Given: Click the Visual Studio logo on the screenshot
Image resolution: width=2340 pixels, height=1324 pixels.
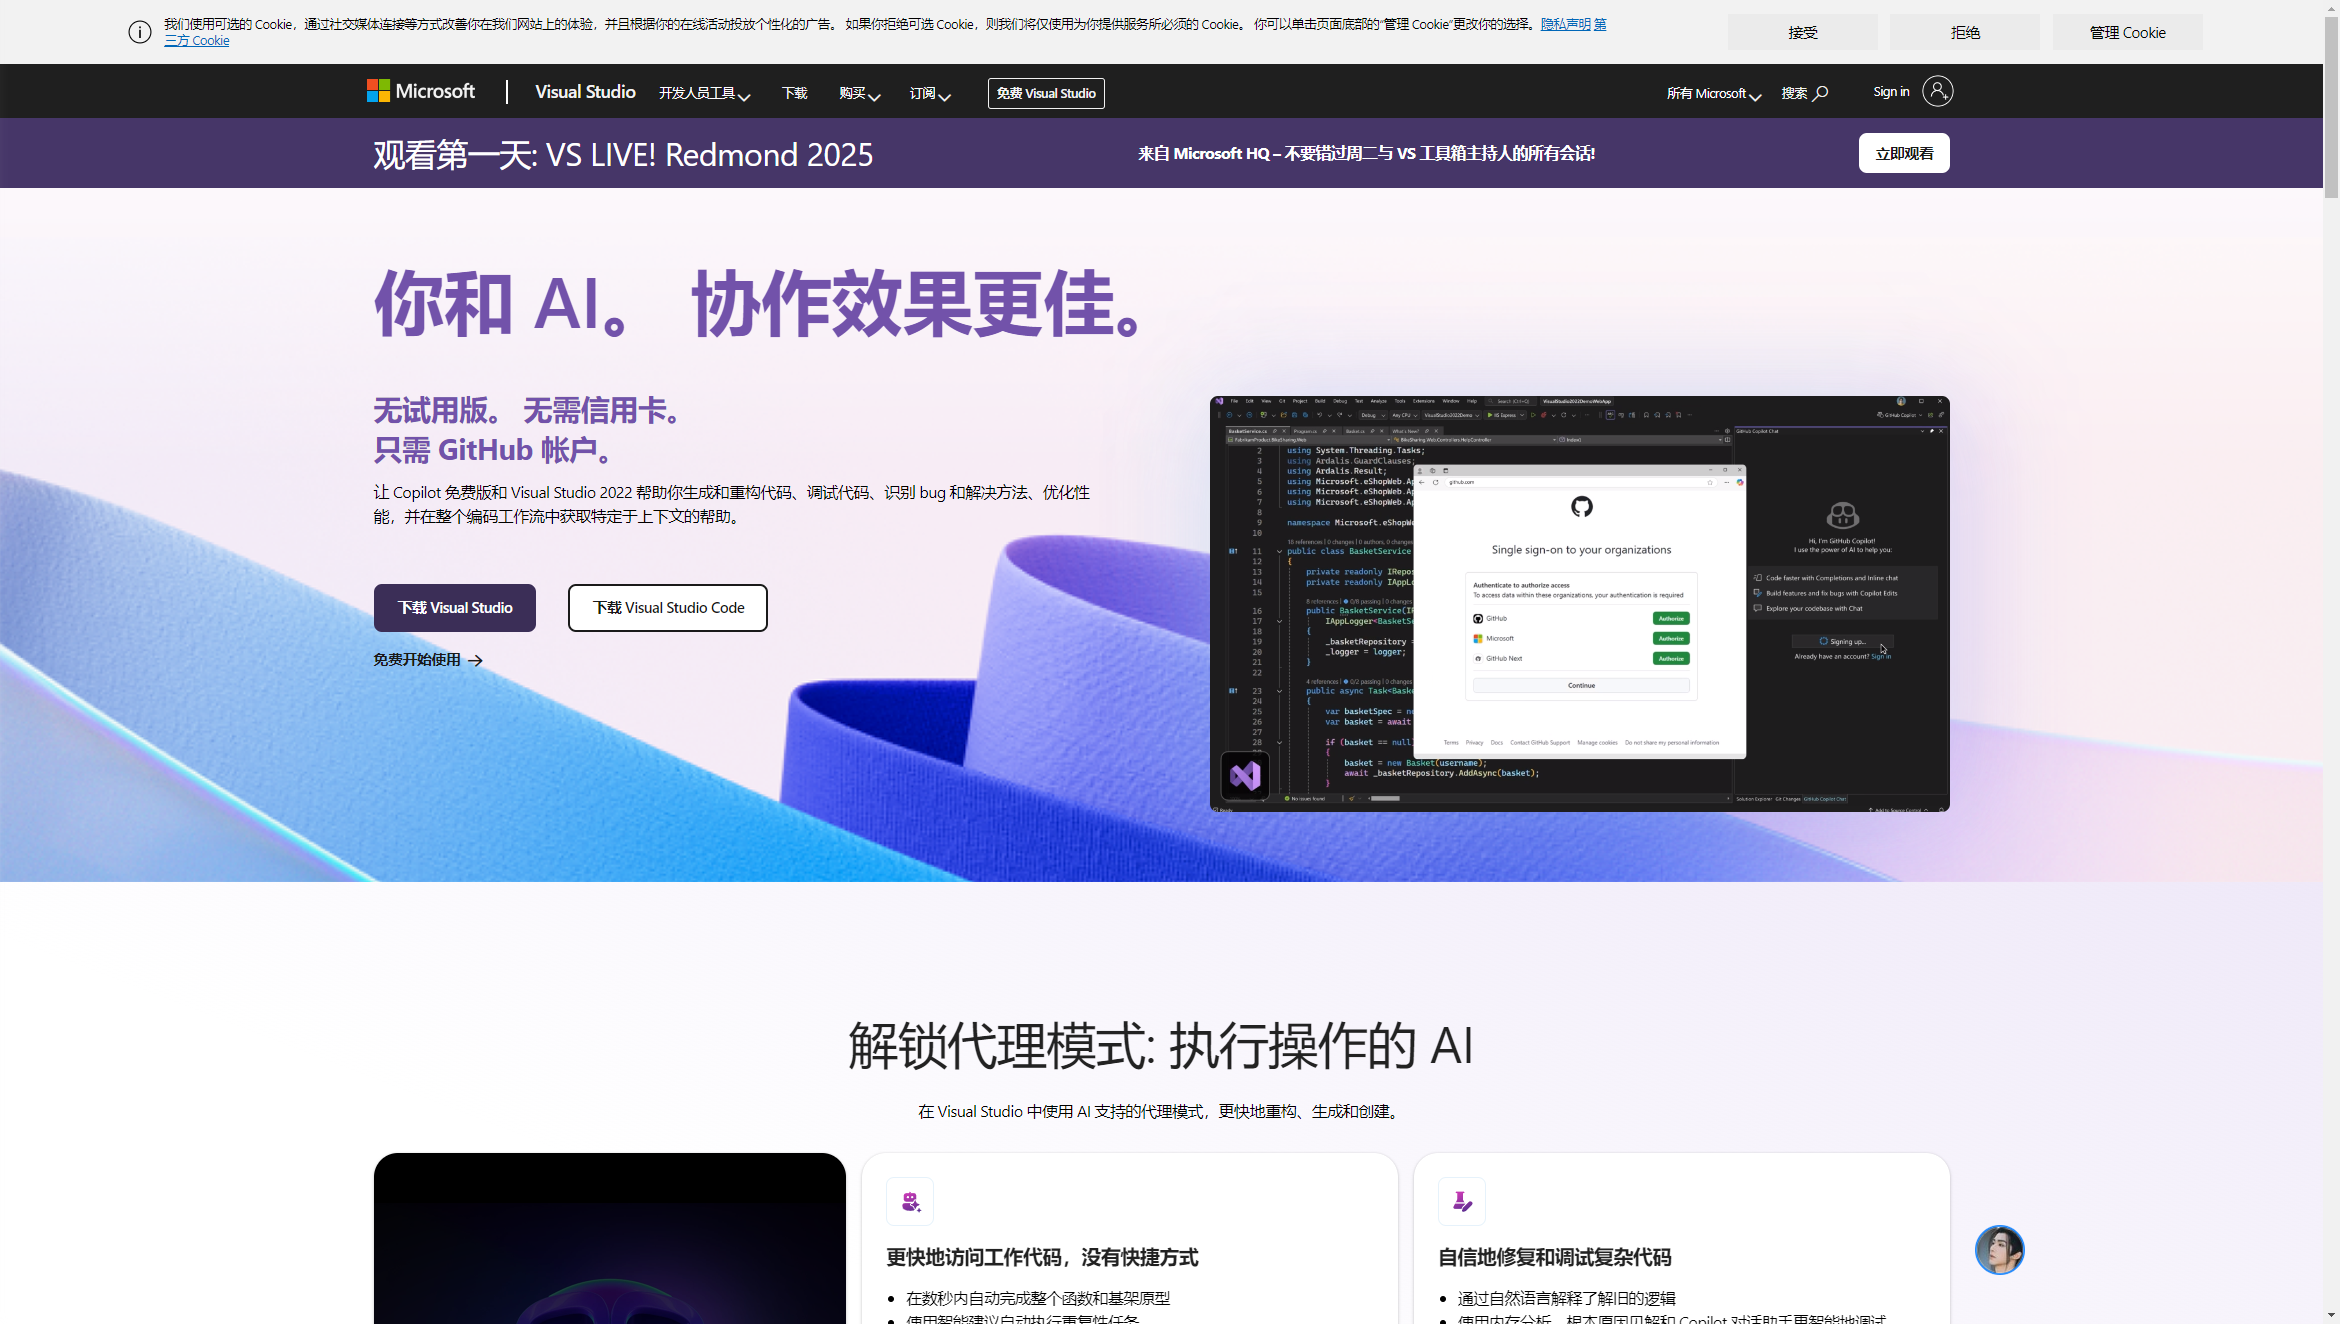Looking at the screenshot, I should tap(1245, 775).
